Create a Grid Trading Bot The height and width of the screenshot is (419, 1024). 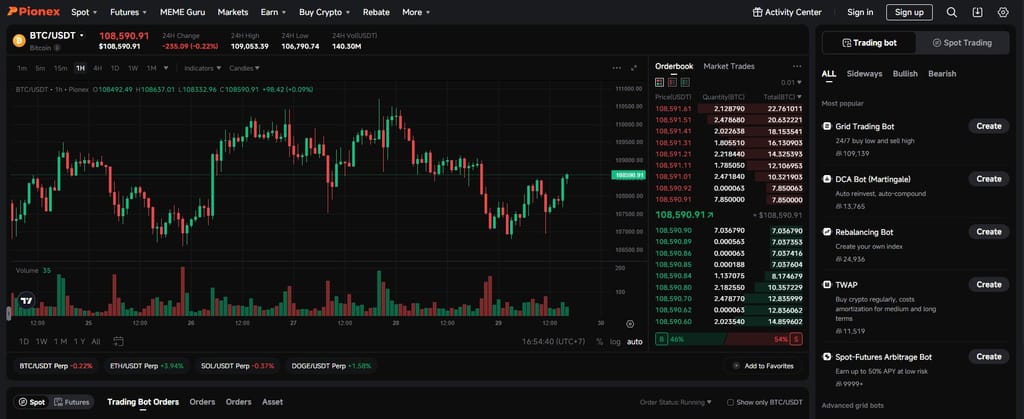988,126
